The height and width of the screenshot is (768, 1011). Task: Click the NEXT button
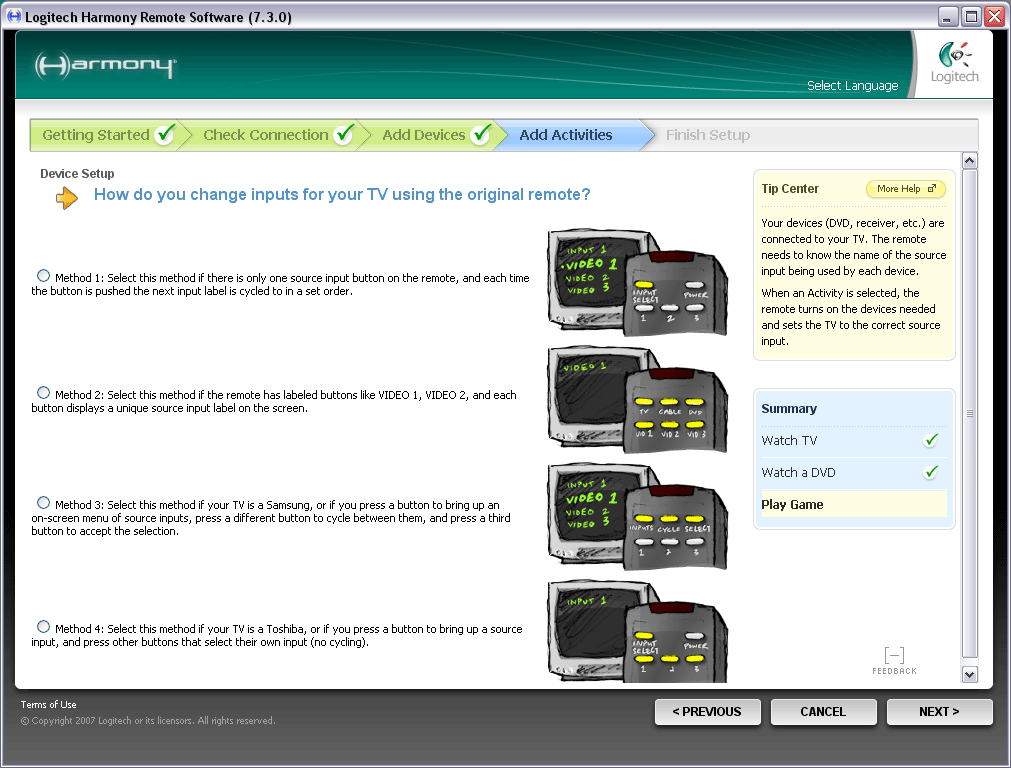coord(939,712)
